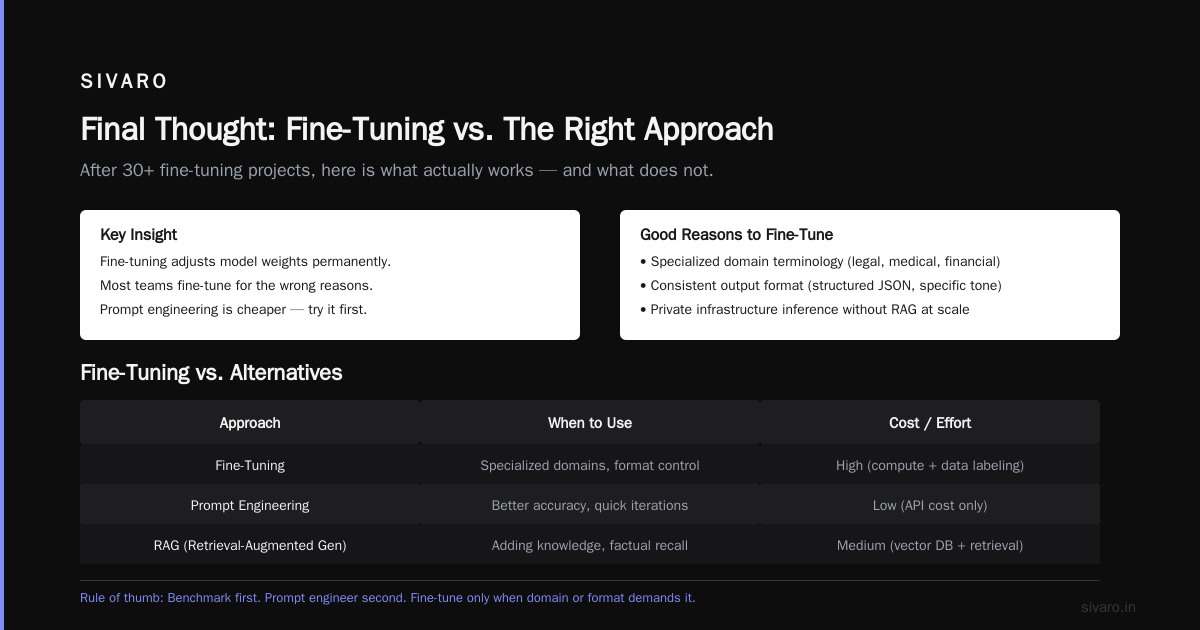This screenshot has height=630, width=1200.
Task: Click the Fine-Tuning vs. Alternatives heading
Action: [211, 373]
